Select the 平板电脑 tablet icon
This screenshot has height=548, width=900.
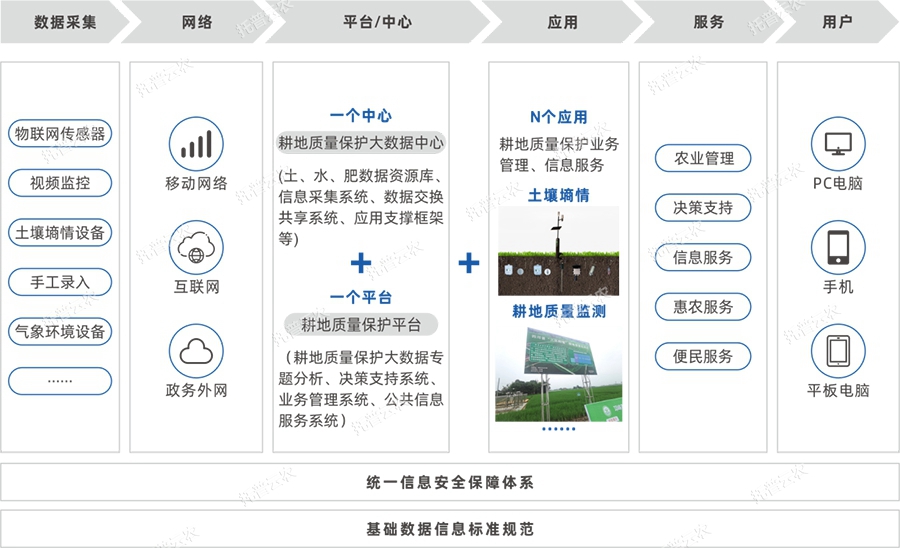(837, 351)
